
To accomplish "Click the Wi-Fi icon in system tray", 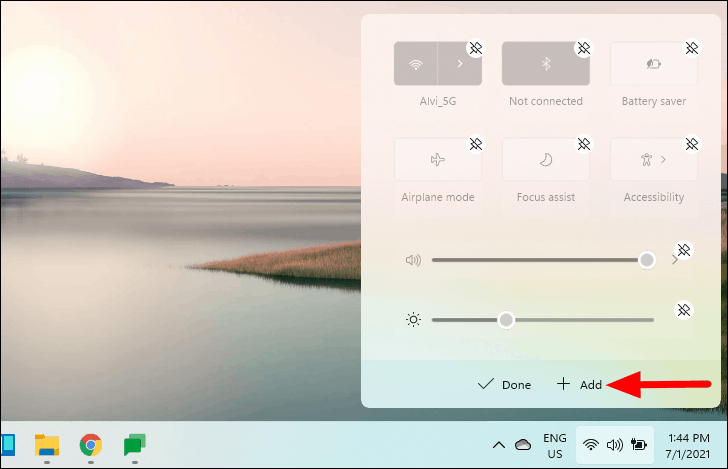I will click(x=591, y=445).
